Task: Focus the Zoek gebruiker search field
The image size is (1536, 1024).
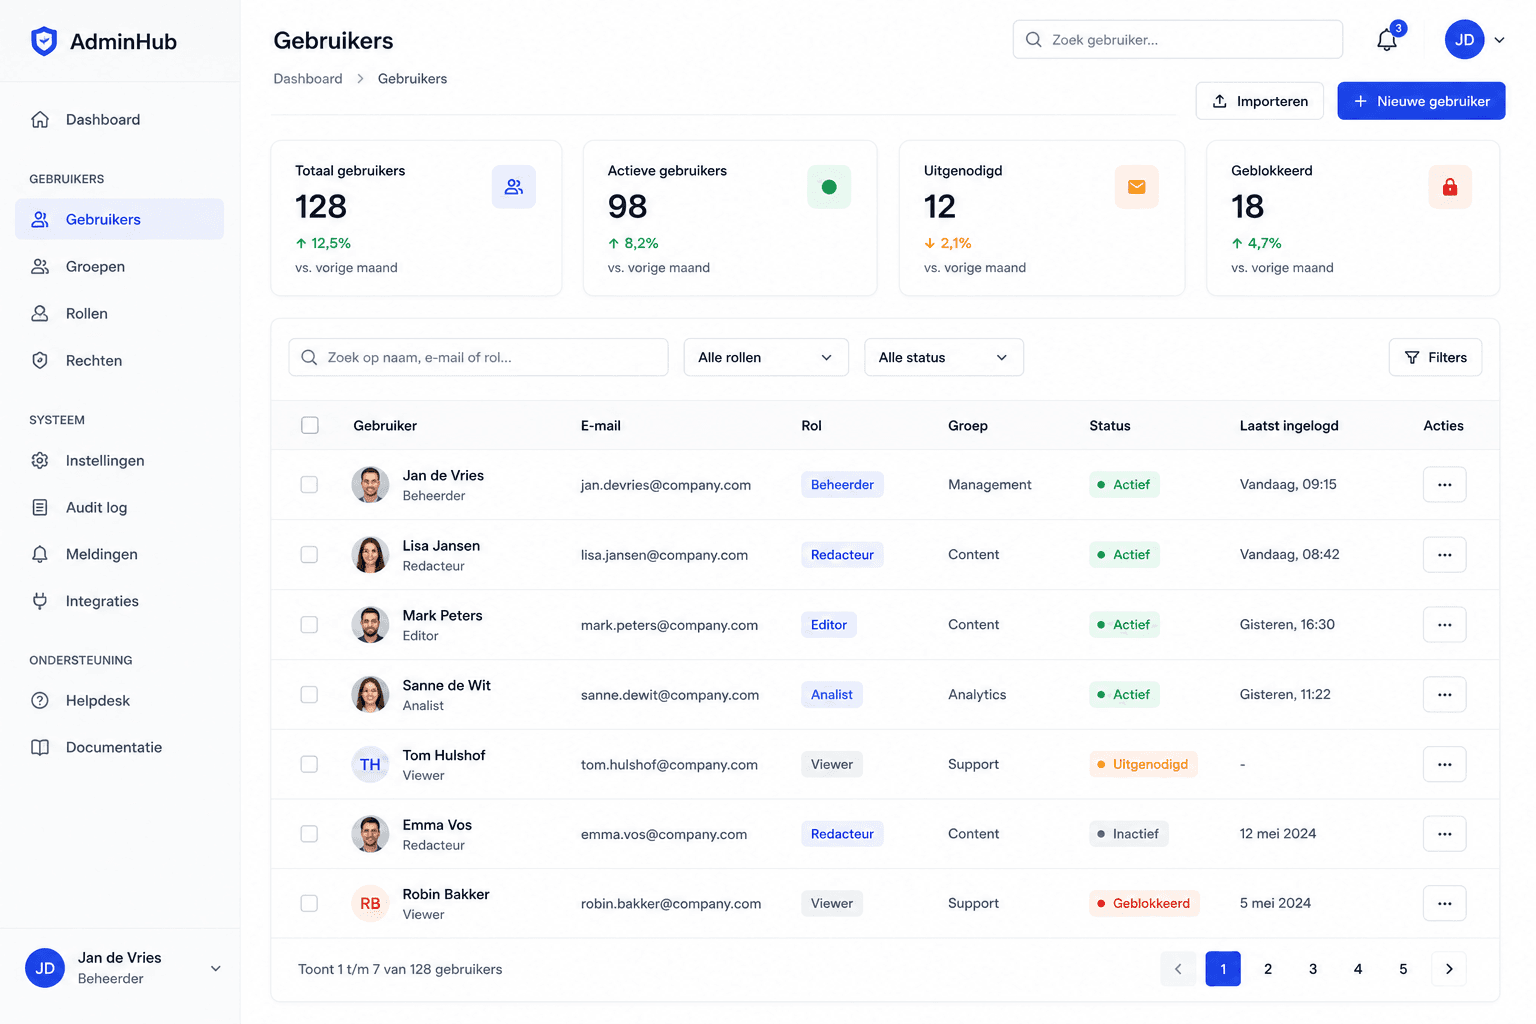Action: point(1178,40)
